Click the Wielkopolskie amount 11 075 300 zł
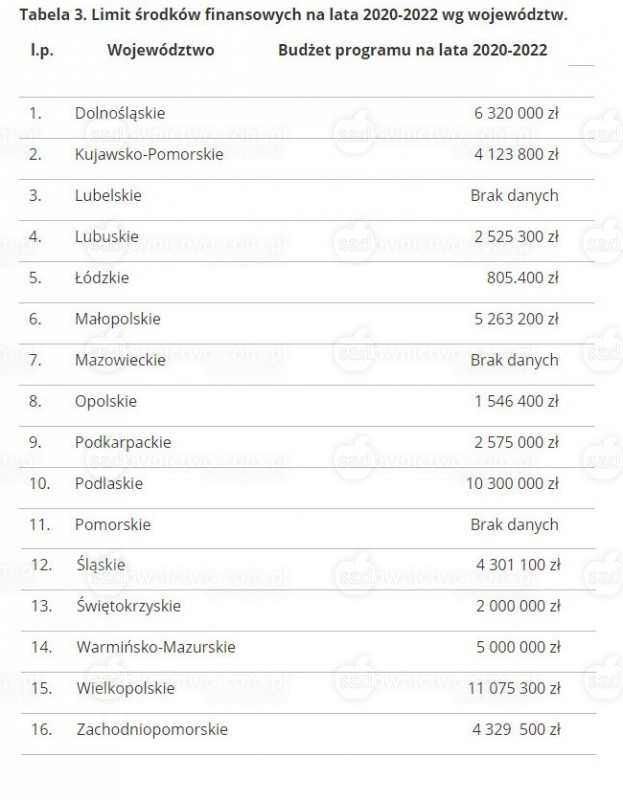This screenshot has height=800, width=623. click(x=514, y=689)
